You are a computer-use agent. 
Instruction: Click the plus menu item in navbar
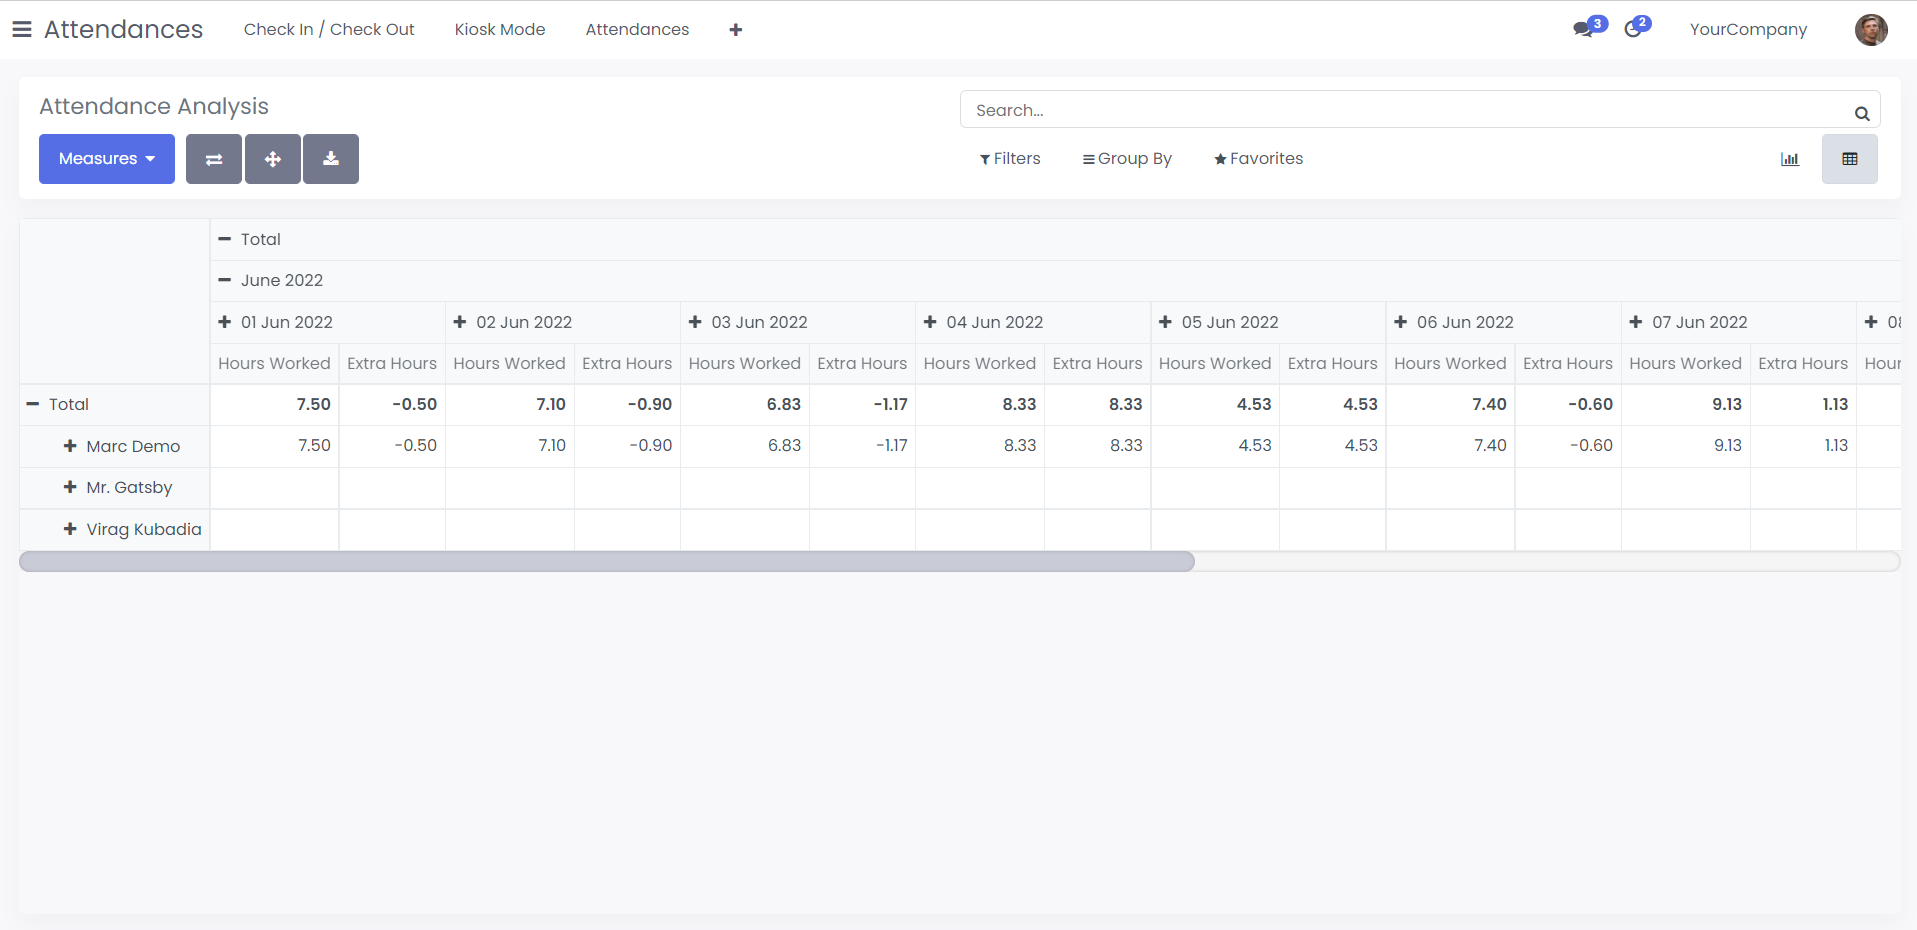[x=736, y=30]
